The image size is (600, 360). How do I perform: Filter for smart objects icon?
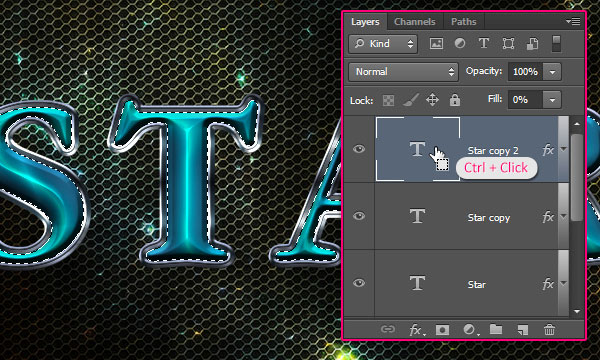click(532, 44)
